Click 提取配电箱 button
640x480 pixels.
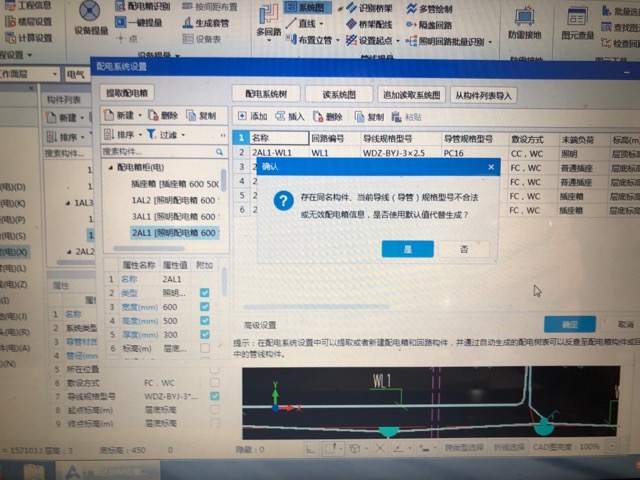tap(127, 93)
